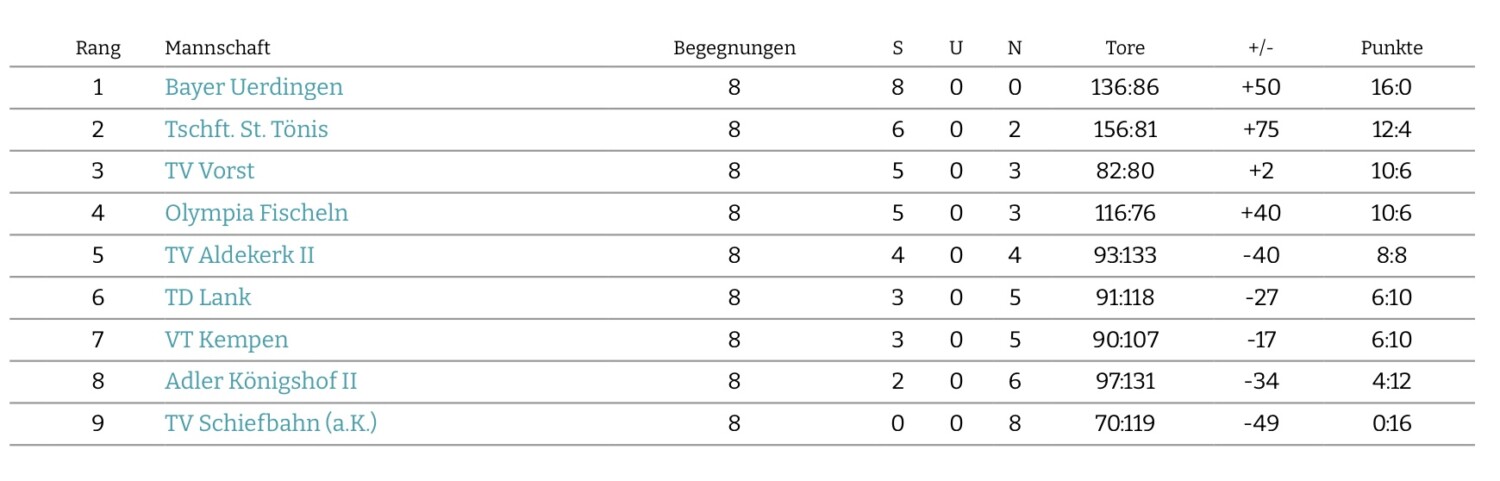Click the TD Lank team link
Image resolution: width=1500 pixels, height=481 pixels.
tap(208, 298)
